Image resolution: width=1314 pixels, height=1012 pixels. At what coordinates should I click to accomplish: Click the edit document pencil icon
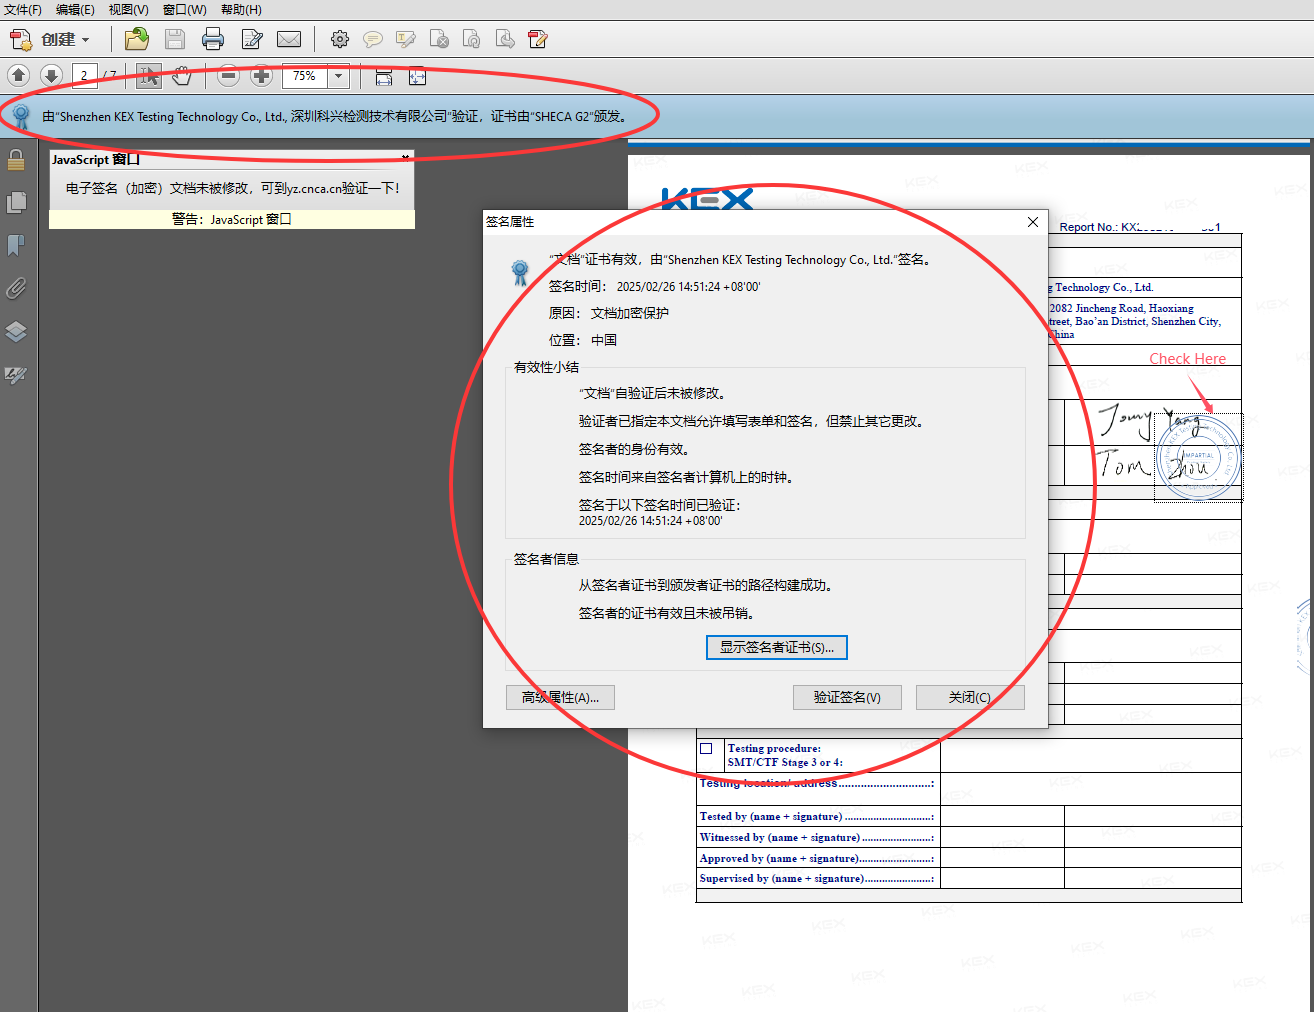[x=251, y=40]
